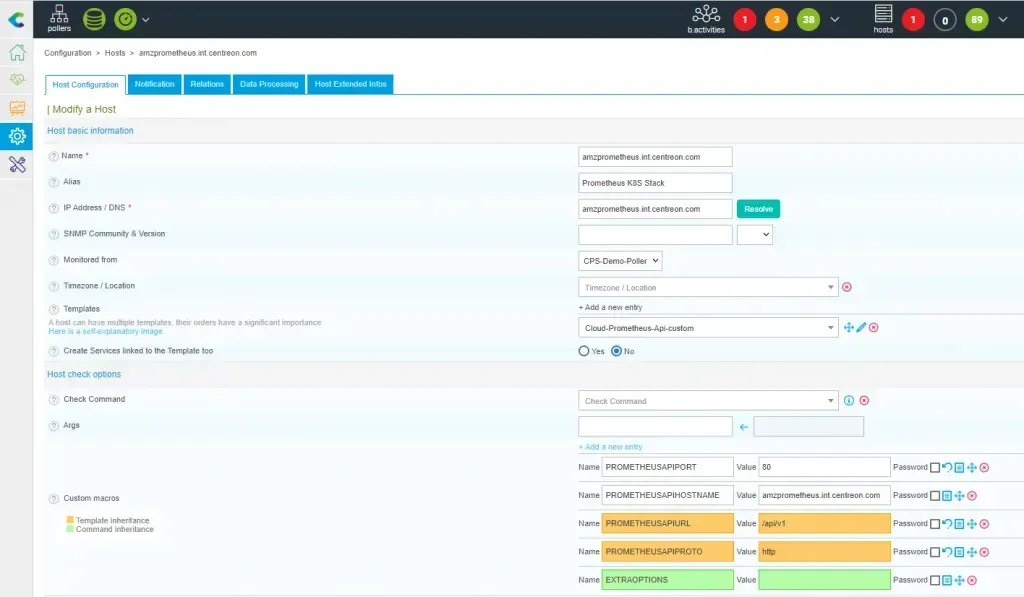Click Add a new entry under Templates
Viewport: 1024px width, 597px height.
[x=611, y=308]
